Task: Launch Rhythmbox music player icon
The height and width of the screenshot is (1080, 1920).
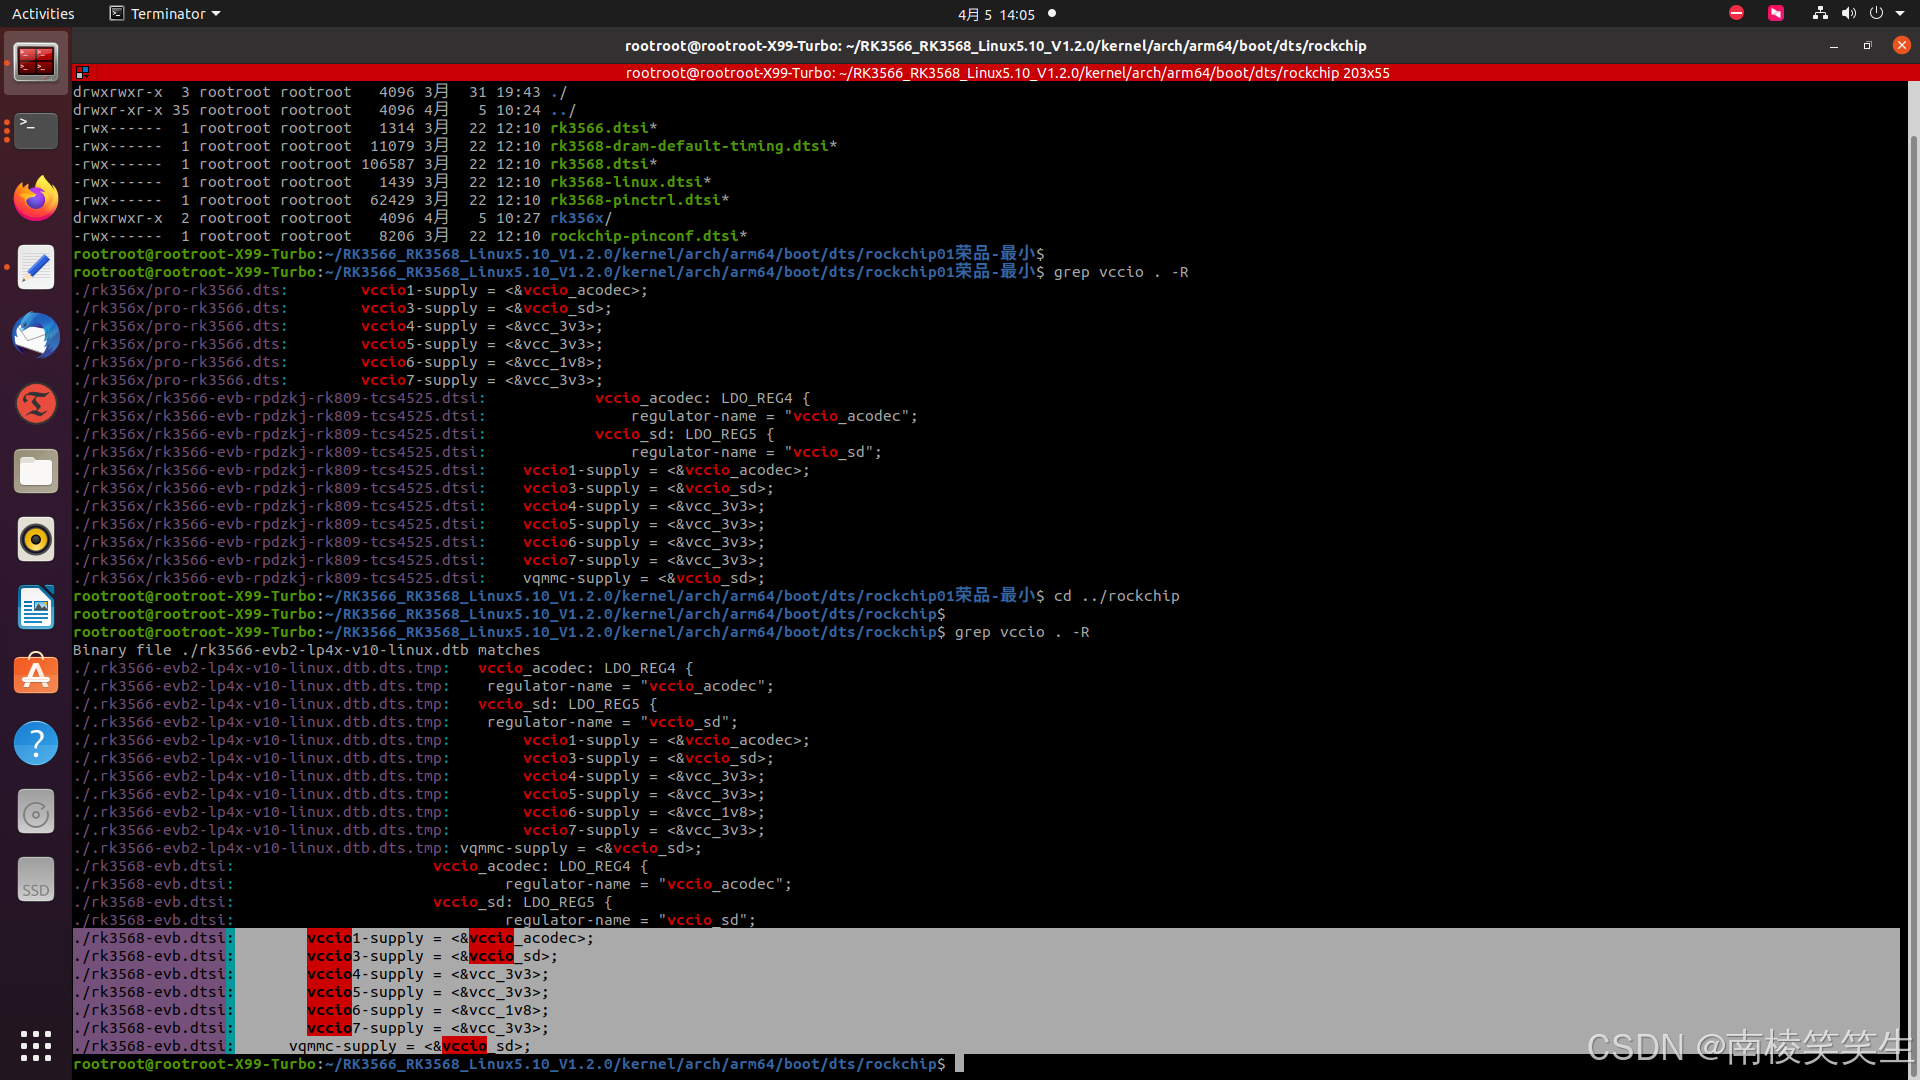Action: click(36, 539)
